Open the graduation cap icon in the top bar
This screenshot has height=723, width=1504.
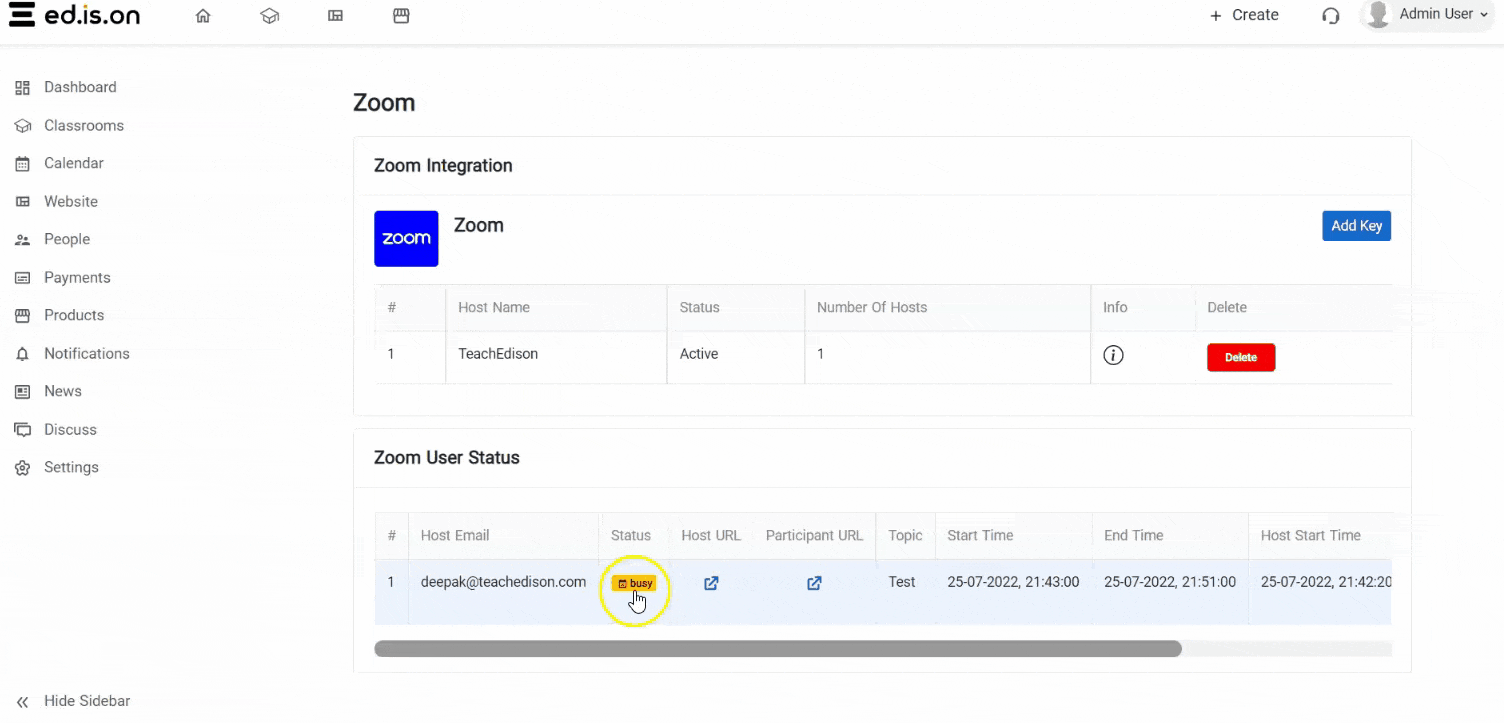(x=269, y=16)
